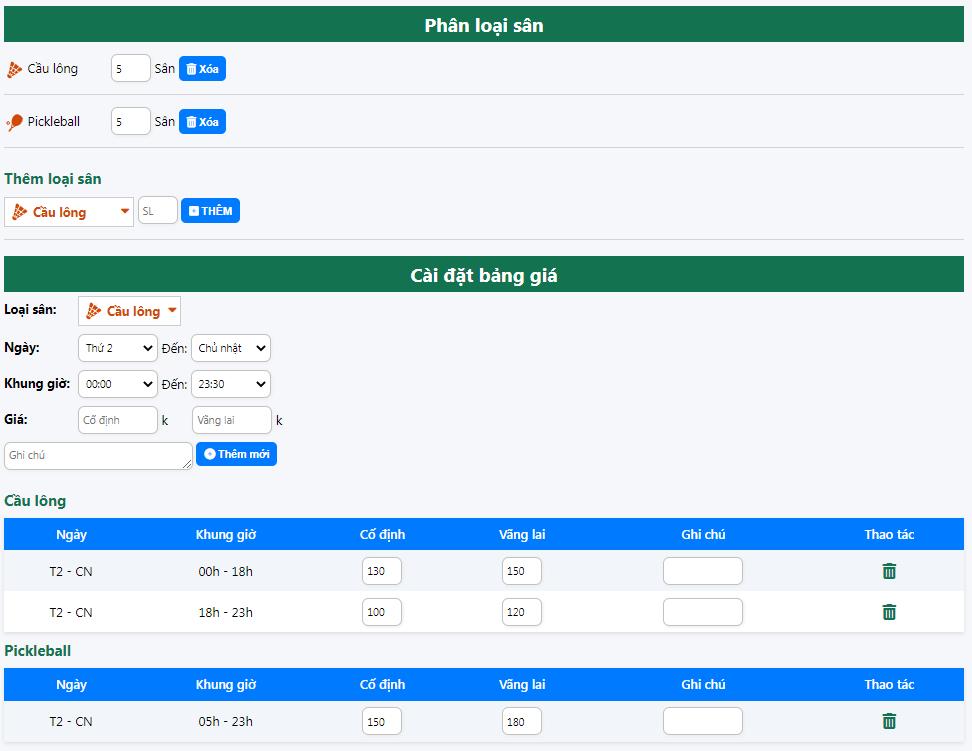Image resolution: width=972 pixels, height=751 pixels.
Task: Click the Ghi chú field for 18h - 23h row
Action: pos(702,612)
